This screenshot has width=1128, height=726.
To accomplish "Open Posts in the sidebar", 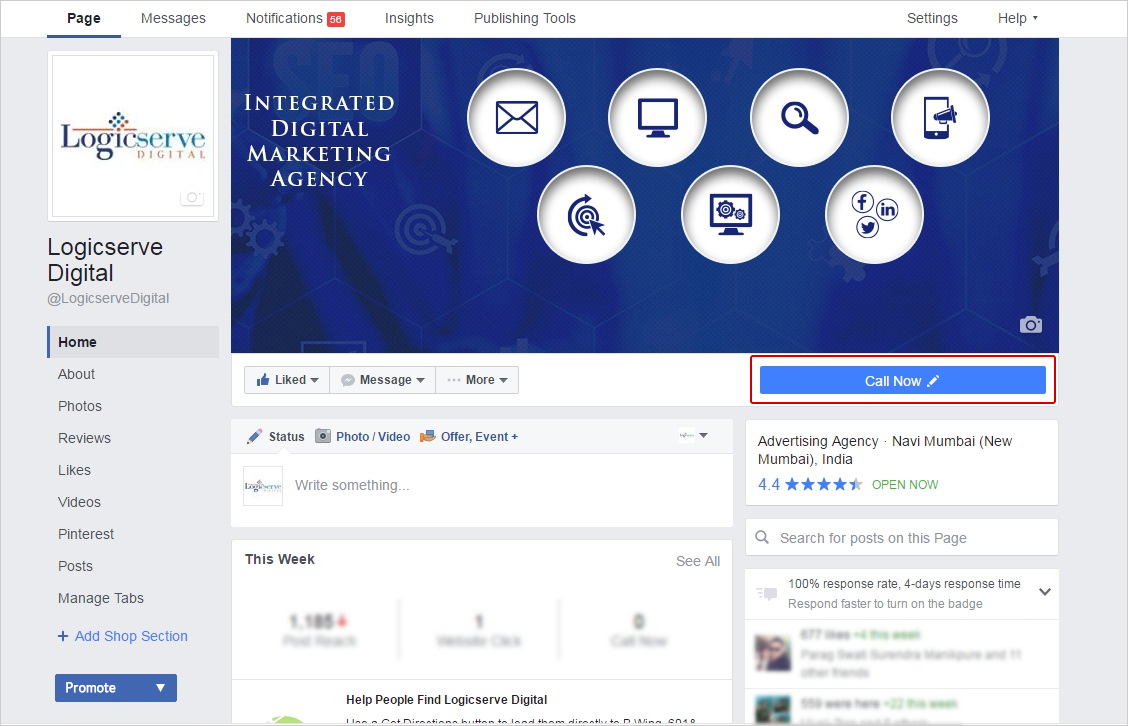I will point(76,566).
